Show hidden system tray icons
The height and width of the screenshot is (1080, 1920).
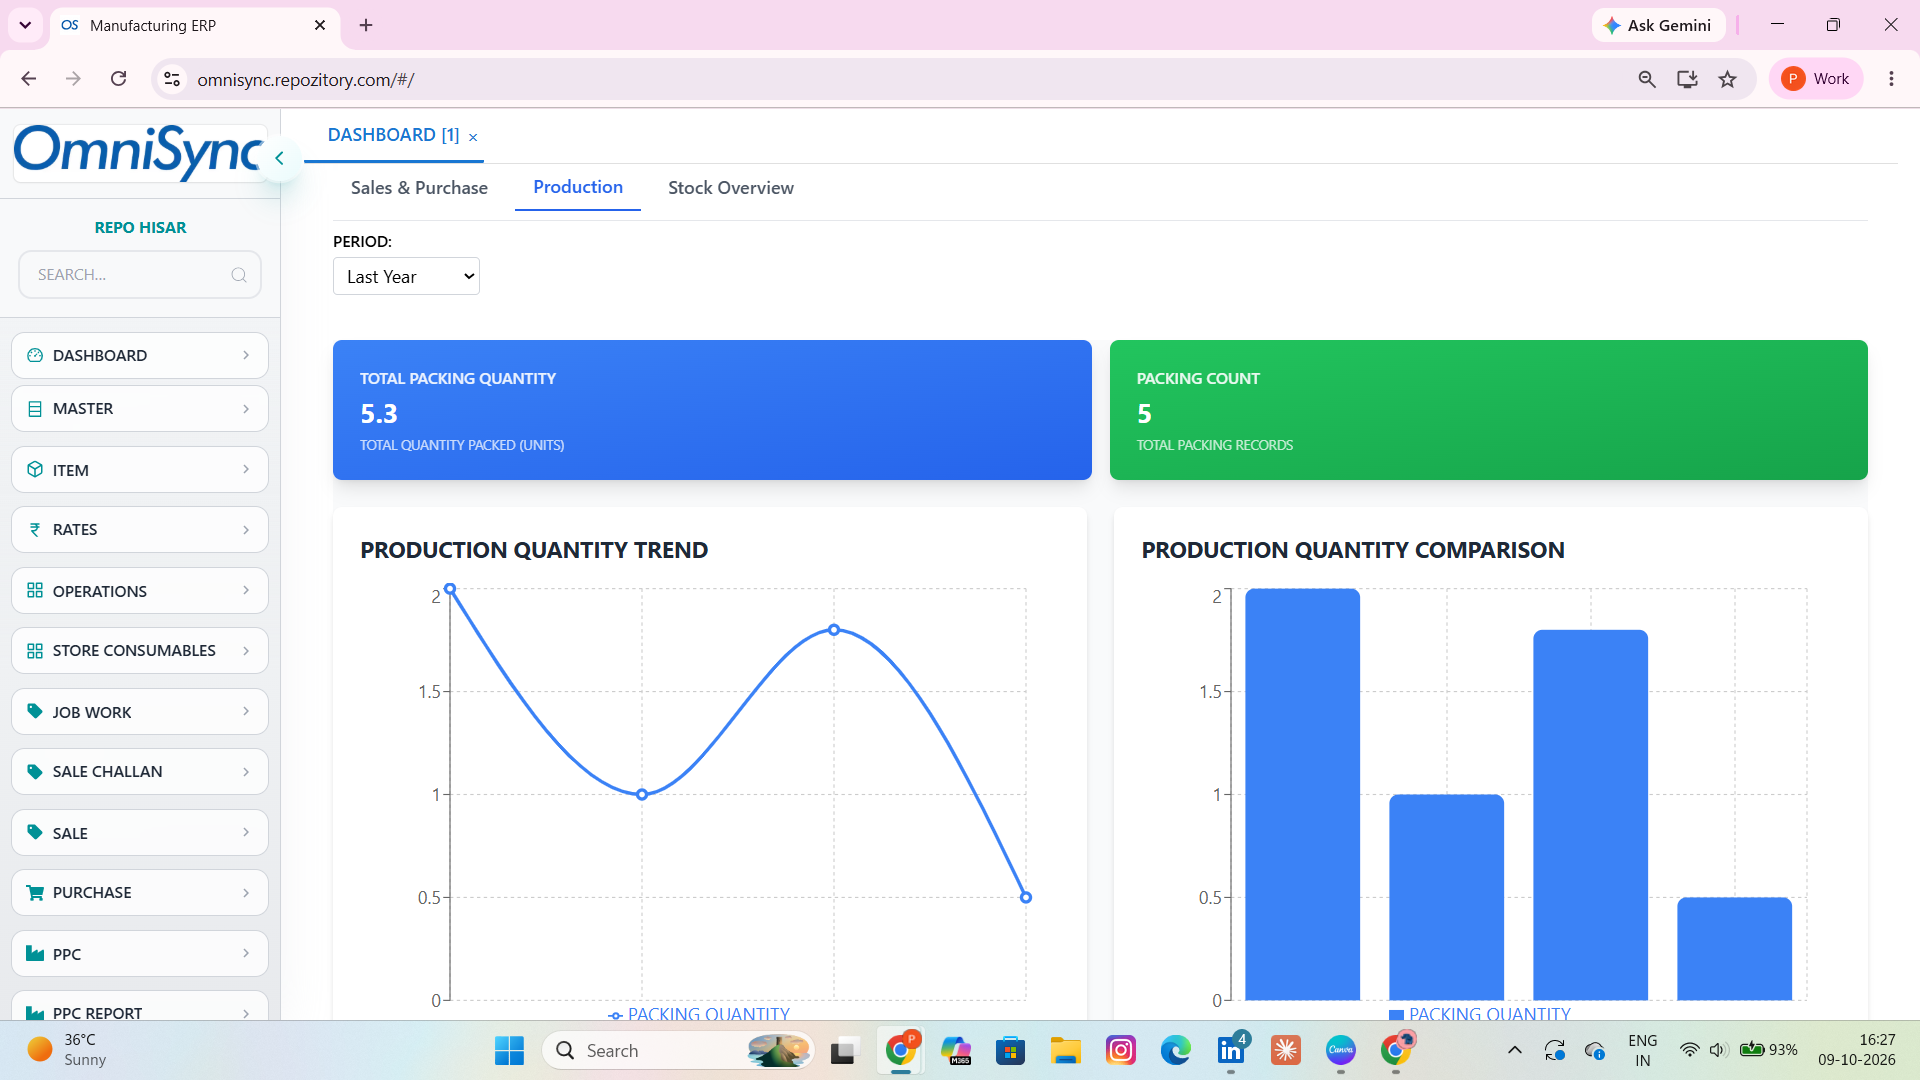tap(1515, 1051)
